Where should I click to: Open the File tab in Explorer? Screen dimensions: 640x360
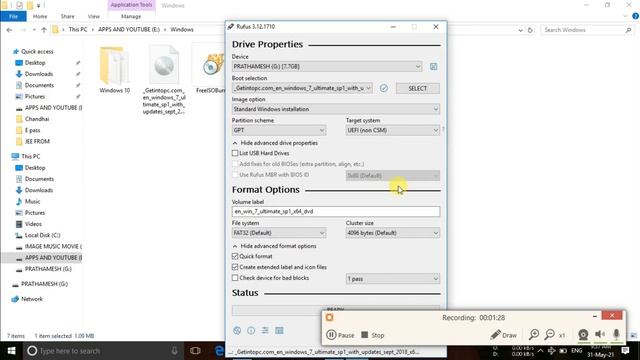coord(13,16)
